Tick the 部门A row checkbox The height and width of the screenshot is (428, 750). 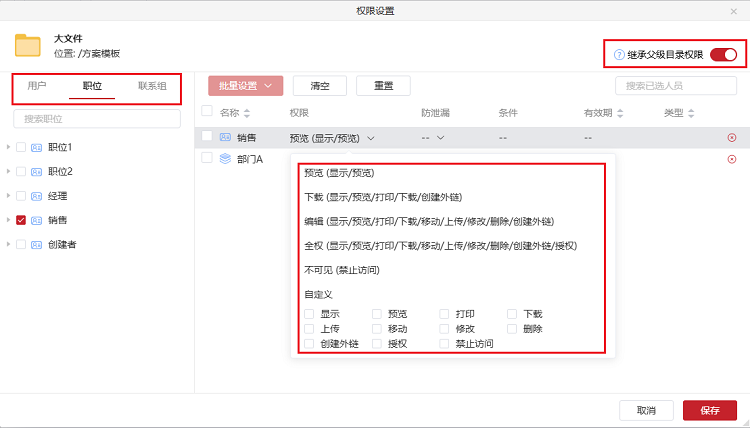[x=207, y=158]
